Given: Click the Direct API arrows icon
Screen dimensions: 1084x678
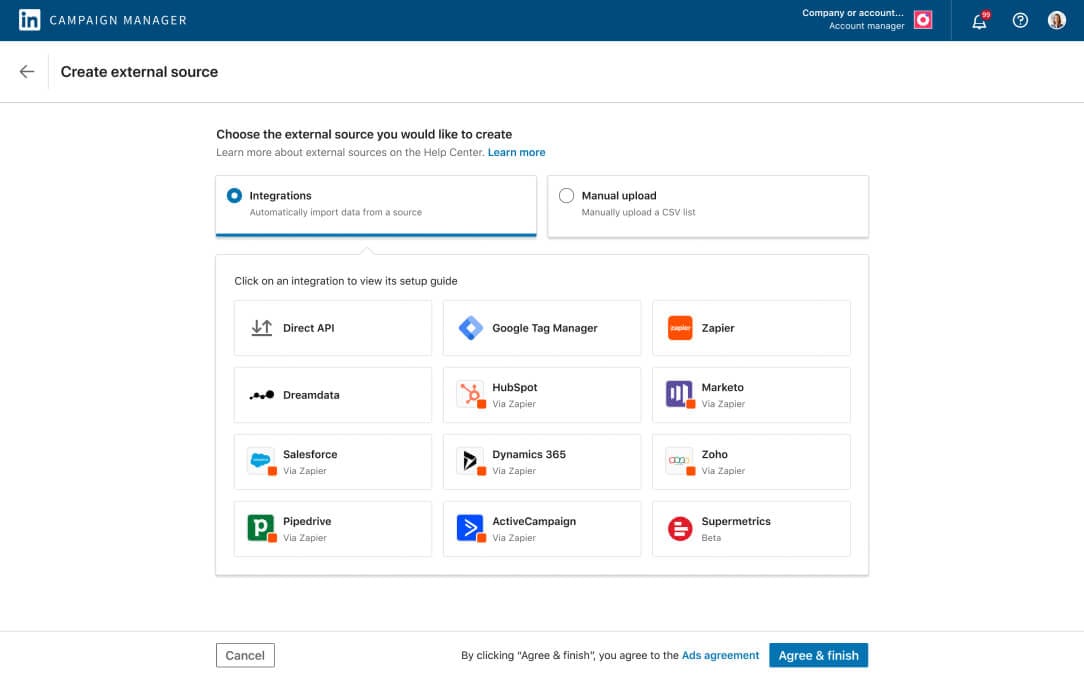Looking at the screenshot, I should point(261,328).
